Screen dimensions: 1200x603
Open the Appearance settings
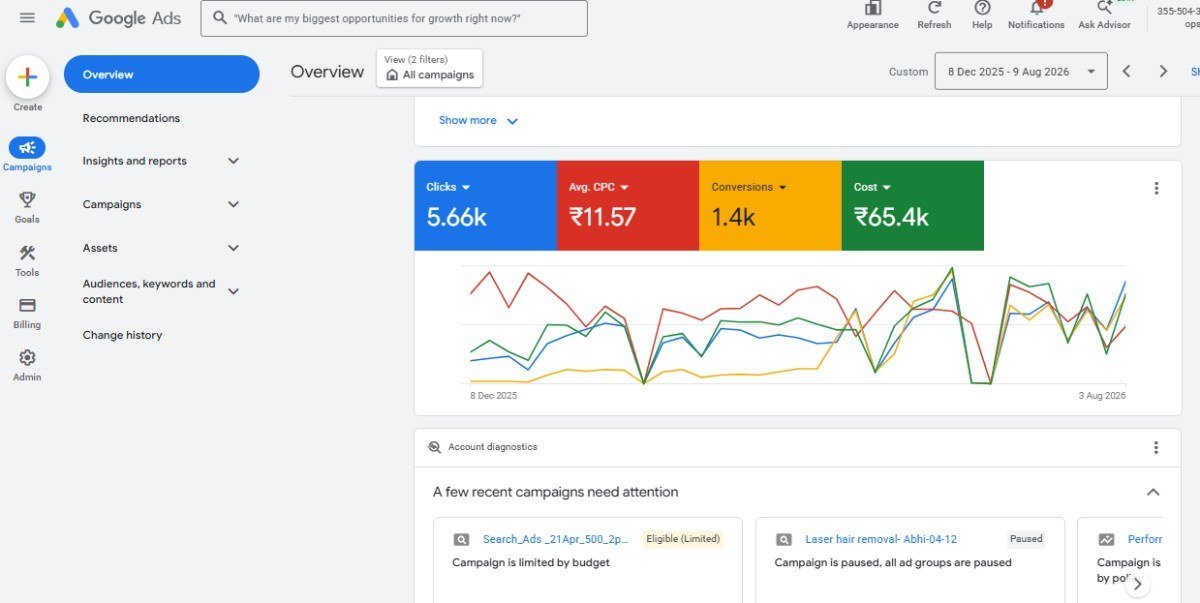872,15
